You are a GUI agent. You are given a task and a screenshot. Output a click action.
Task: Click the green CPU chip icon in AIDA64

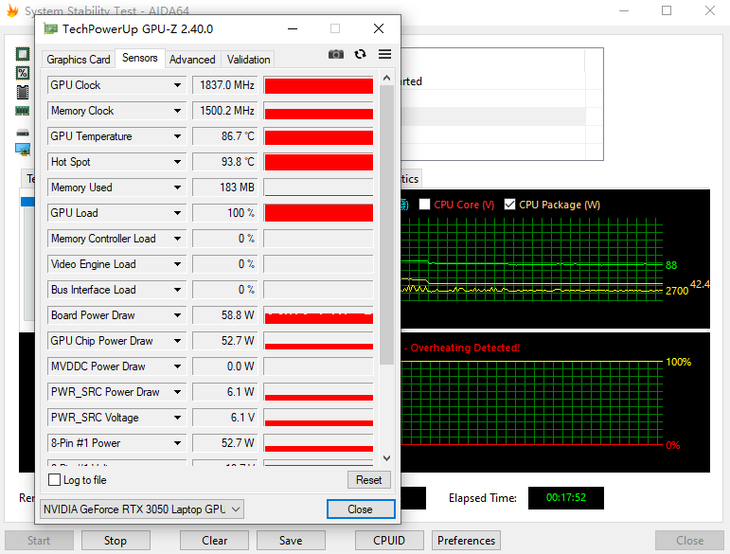pos(22,55)
